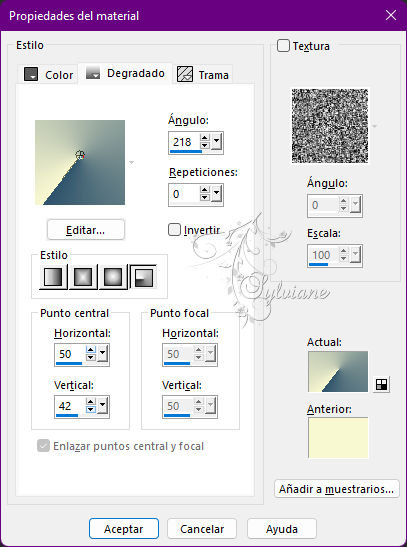This screenshot has height=547, width=407.
Task: Toggle the Invertir checkbox
Action: (x=174, y=230)
